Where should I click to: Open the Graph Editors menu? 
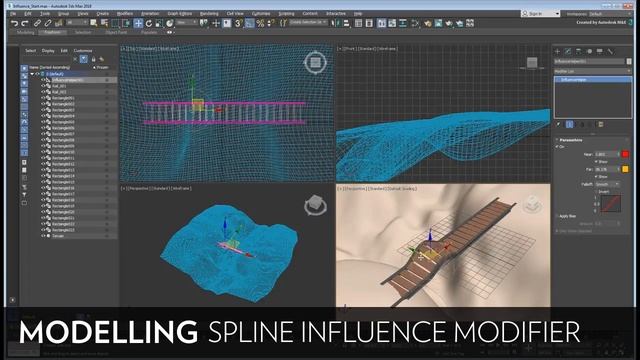coord(180,13)
